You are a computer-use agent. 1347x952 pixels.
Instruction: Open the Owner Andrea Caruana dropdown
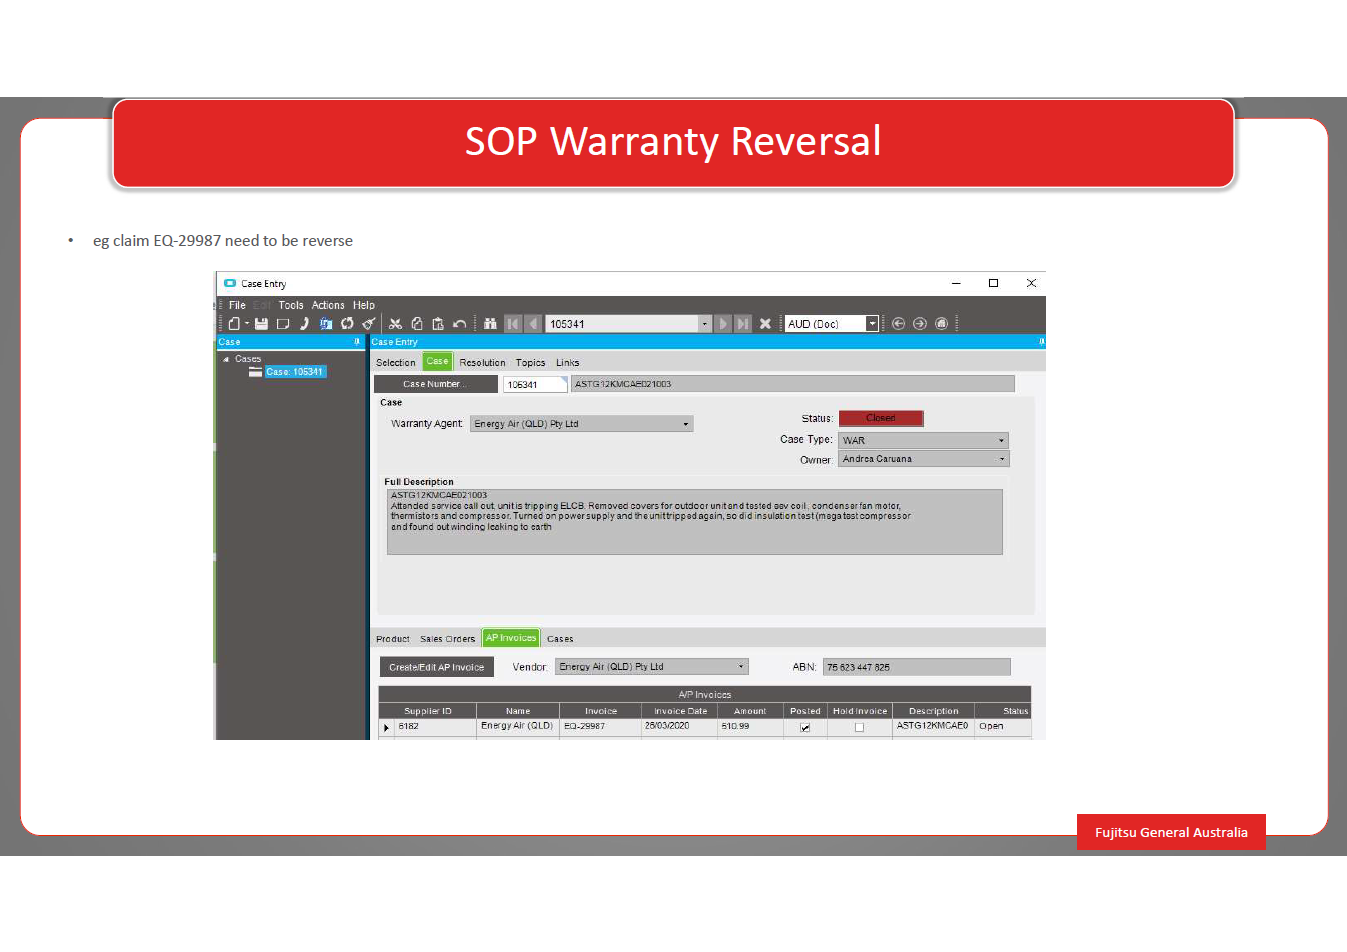pyautogui.click(x=1002, y=459)
